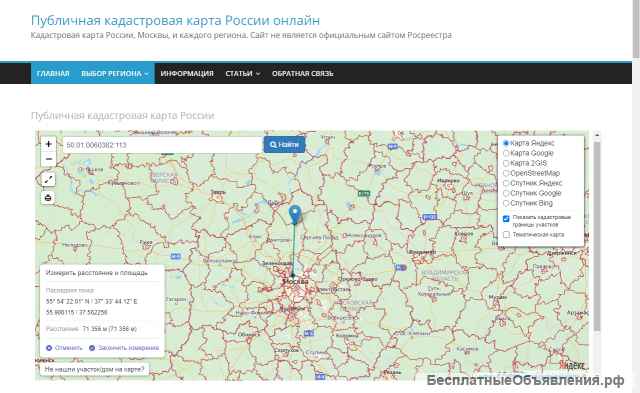Select the OpenStreetMap radio option
Screen dimensions: 640x393
click(x=506, y=173)
